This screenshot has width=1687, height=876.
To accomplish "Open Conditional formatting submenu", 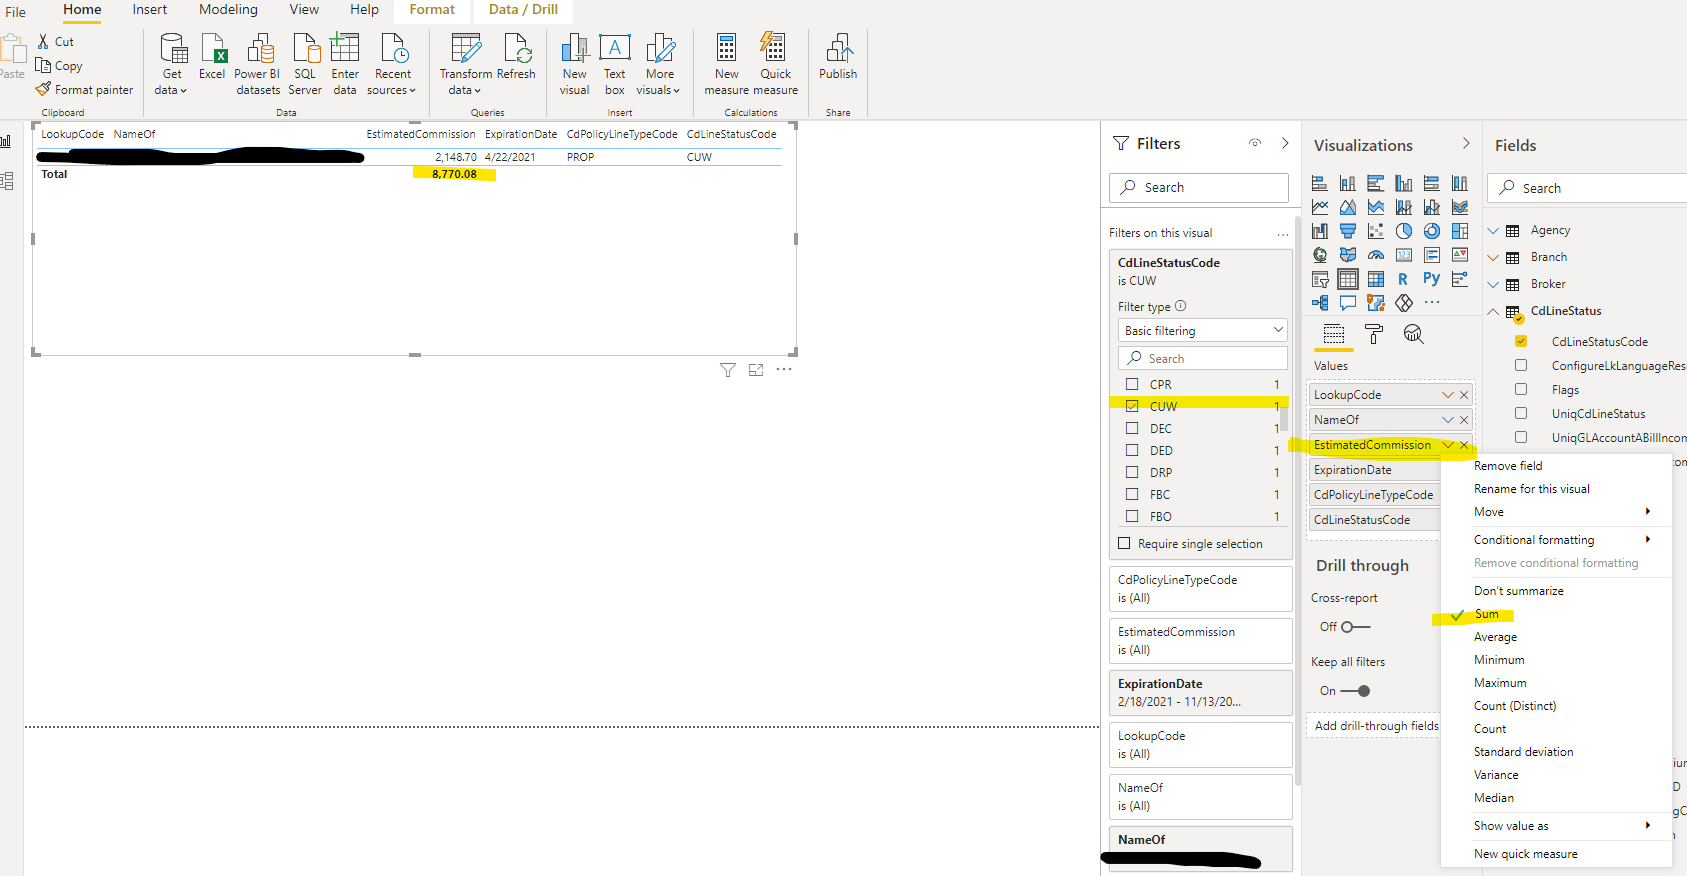I will tap(1556, 540).
